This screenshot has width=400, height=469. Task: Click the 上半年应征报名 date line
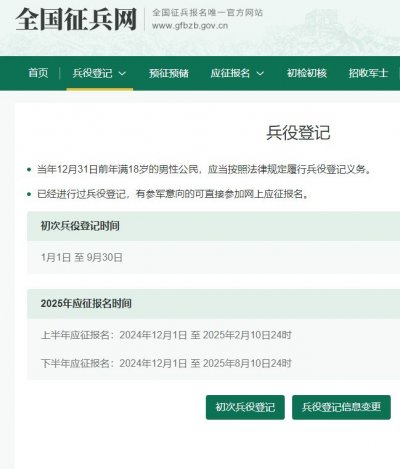[x=166, y=335]
